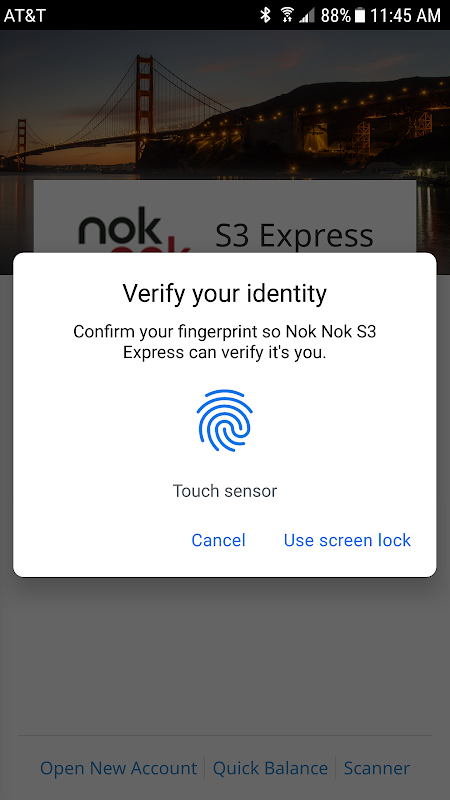Tap the fingerprint confirmation message text
Image resolution: width=450 pixels, height=800 pixels.
[224, 342]
